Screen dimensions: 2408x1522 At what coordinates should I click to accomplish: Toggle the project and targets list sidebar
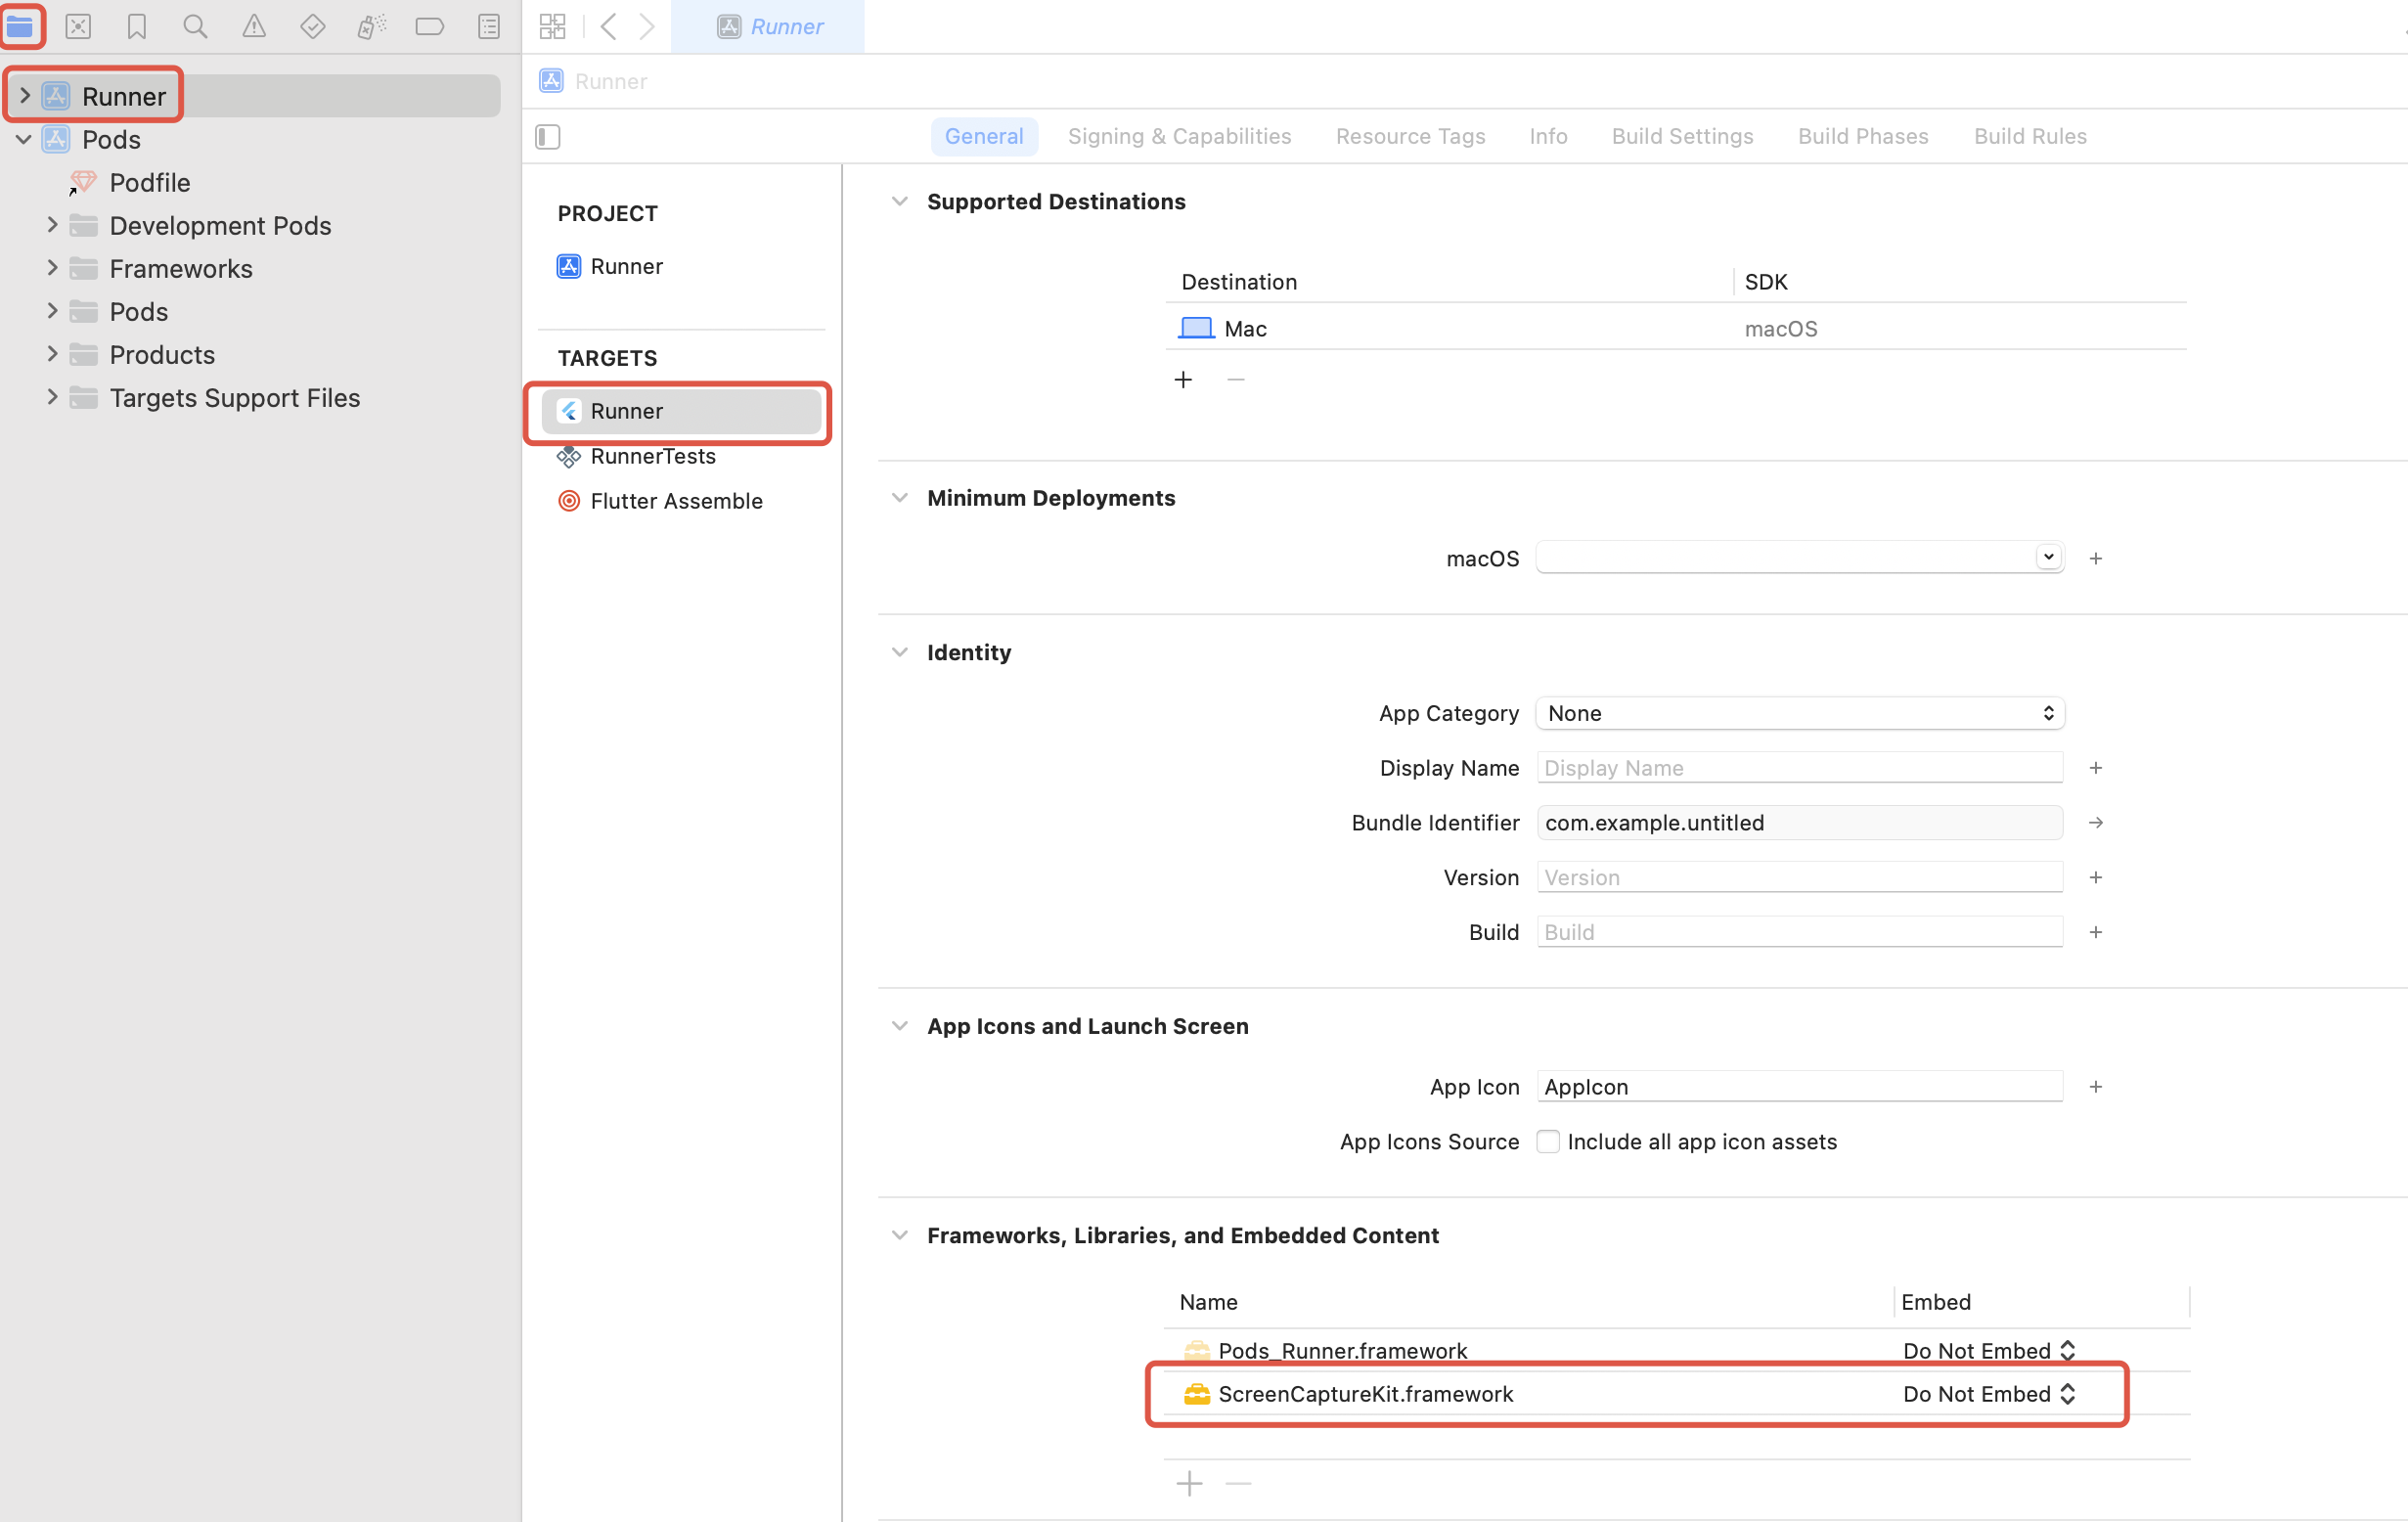pyautogui.click(x=548, y=136)
